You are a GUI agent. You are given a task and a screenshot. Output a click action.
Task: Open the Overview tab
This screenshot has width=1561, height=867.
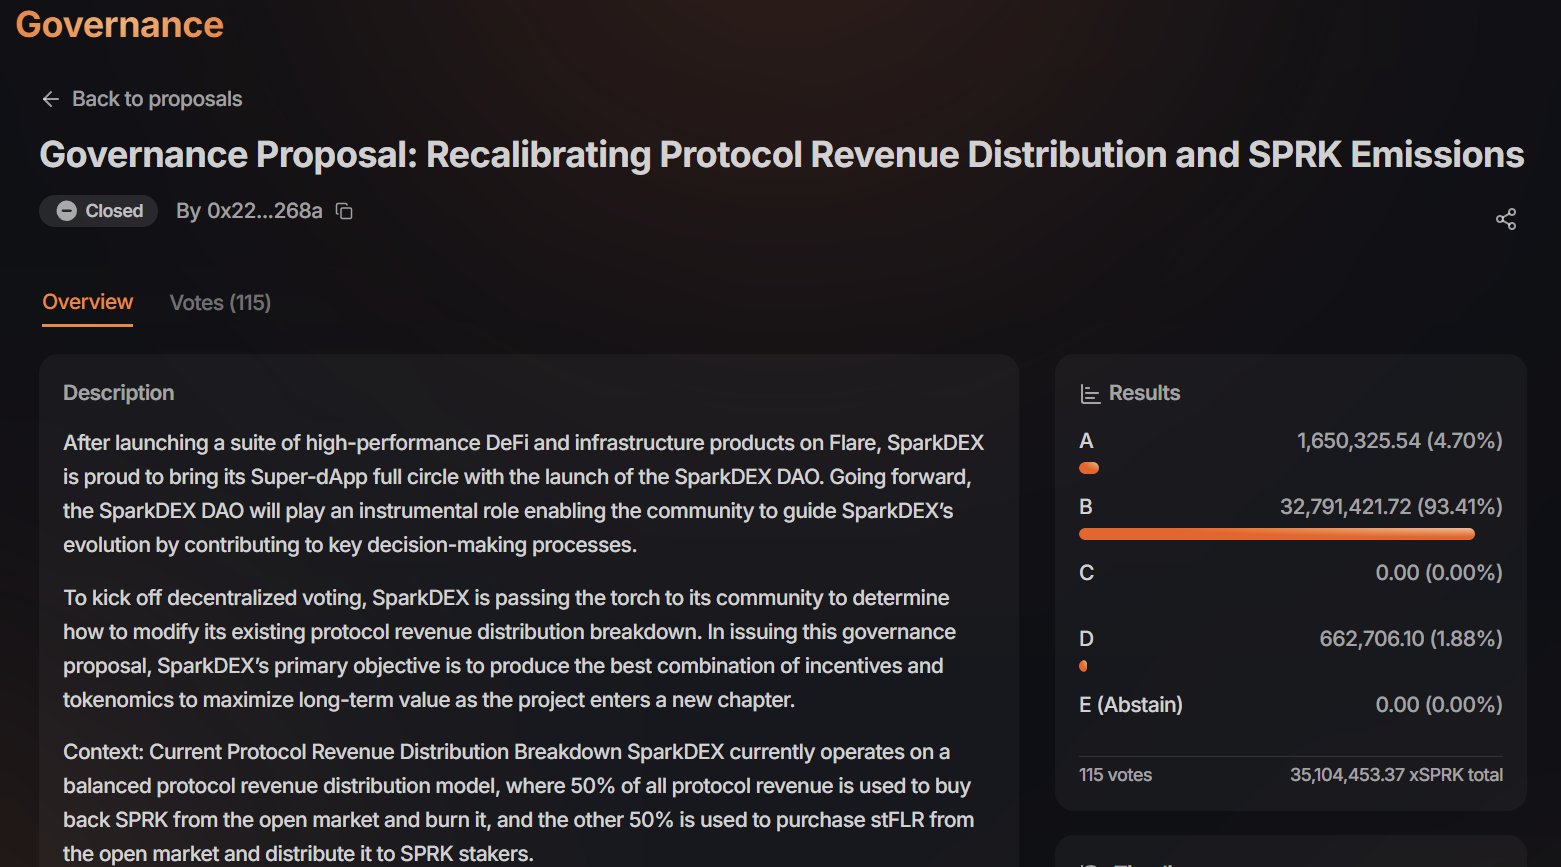(x=88, y=302)
